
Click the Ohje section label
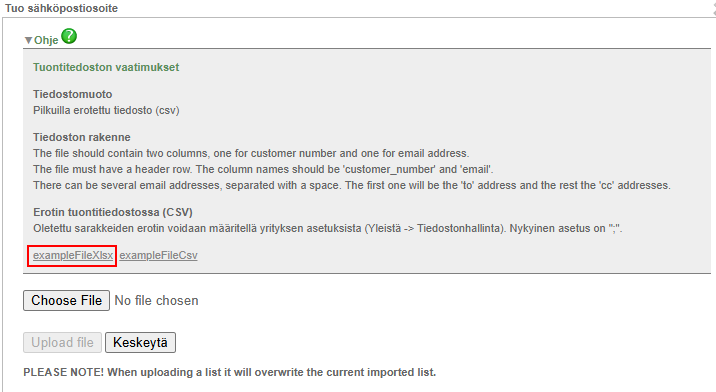point(46,40)
